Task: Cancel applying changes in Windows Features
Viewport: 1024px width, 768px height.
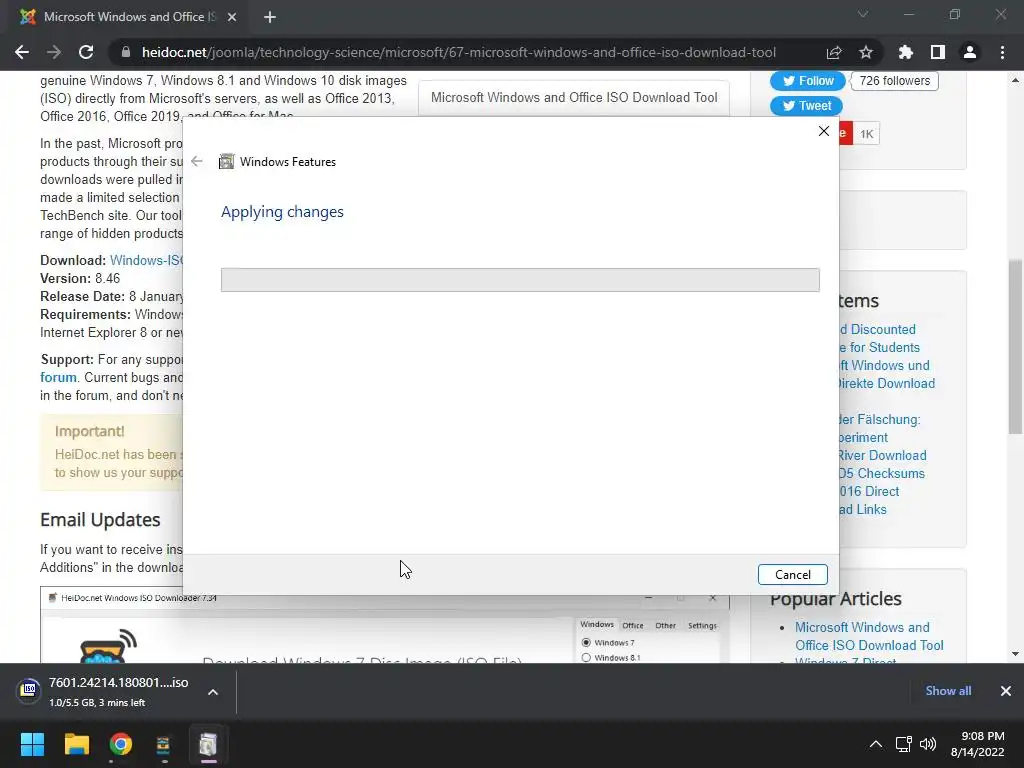Action: [793, 575]
